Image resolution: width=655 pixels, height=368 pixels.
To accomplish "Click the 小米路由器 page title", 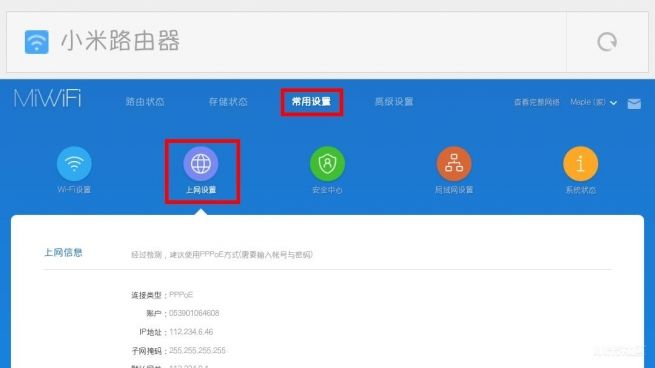I will click(121, 41).
